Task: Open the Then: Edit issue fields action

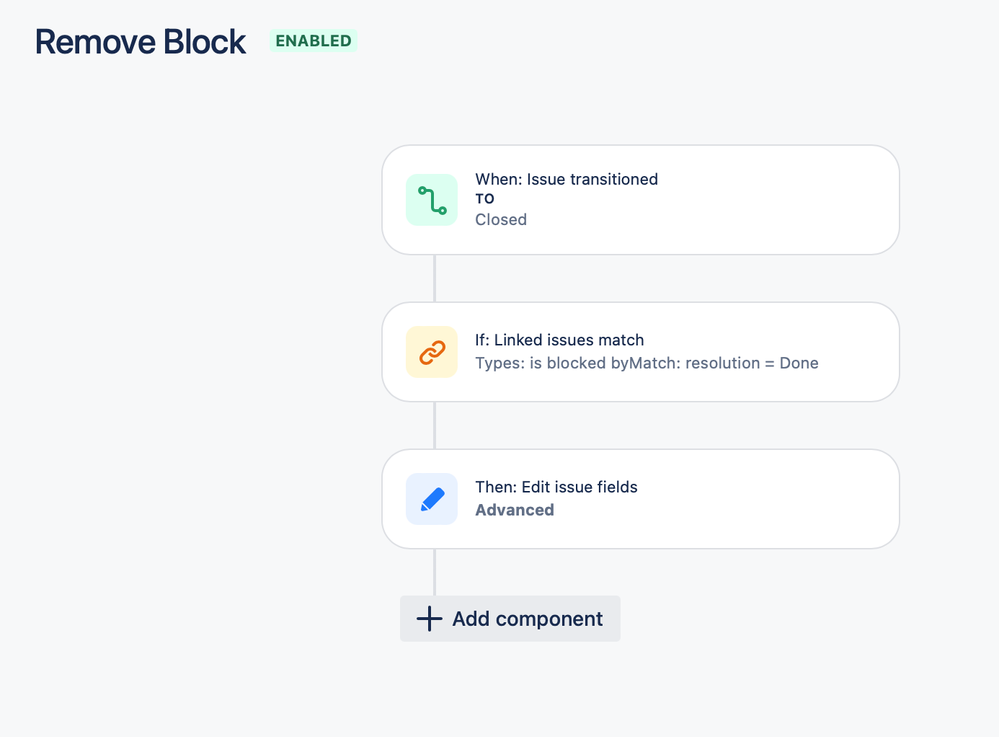Action: pos(640,499)
